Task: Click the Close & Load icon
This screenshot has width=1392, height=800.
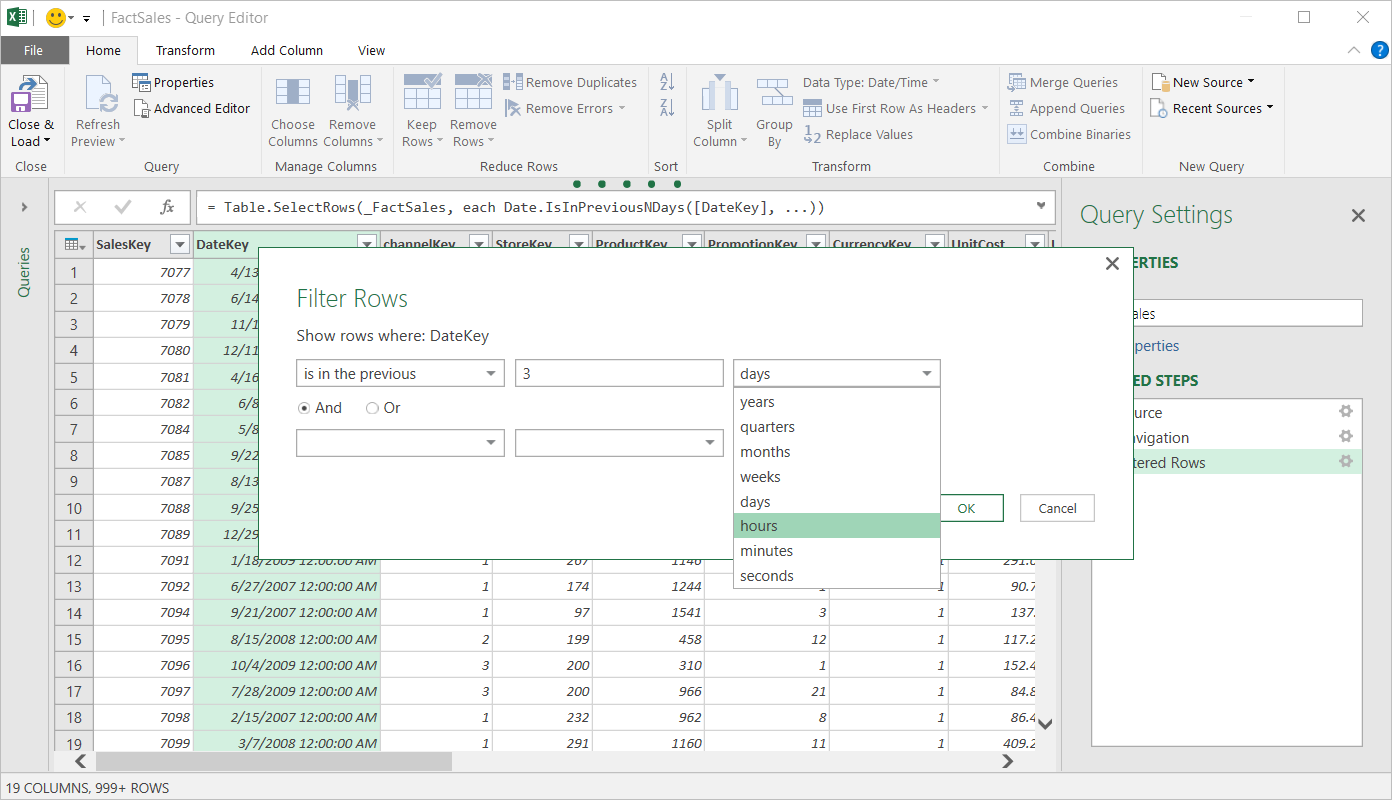Action: [x=31, y=98]
